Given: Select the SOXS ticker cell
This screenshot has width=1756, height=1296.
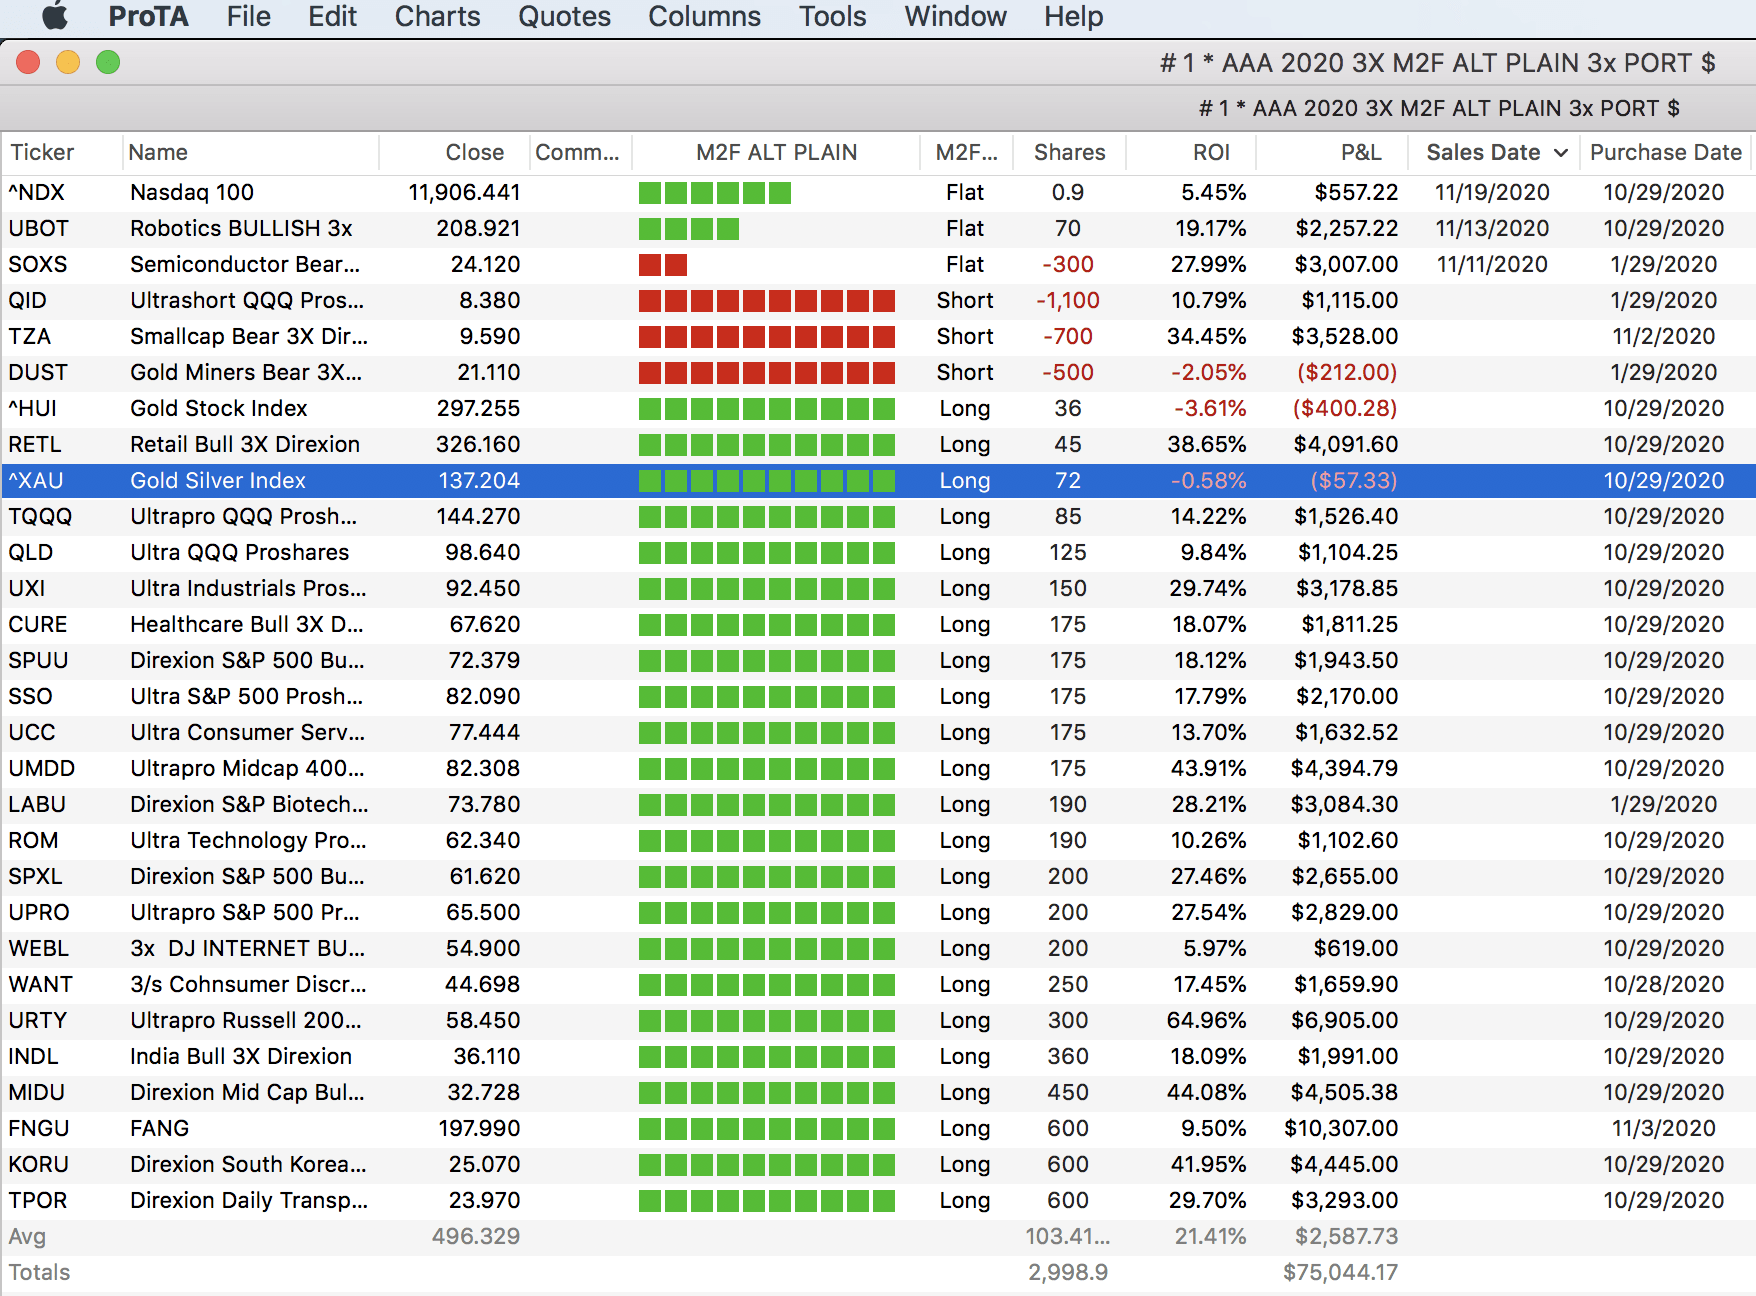Looking at the screenshot, I should click(x=38, y=264).
